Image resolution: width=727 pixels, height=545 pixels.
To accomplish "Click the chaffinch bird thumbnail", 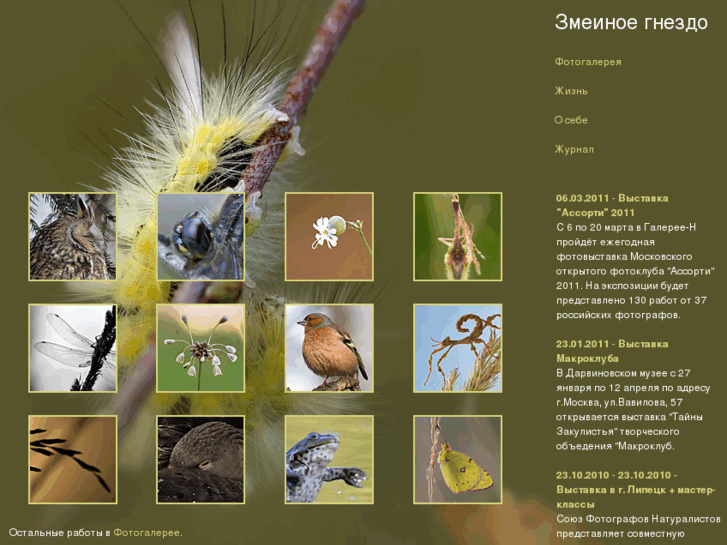I will click(x=329, y=348).
